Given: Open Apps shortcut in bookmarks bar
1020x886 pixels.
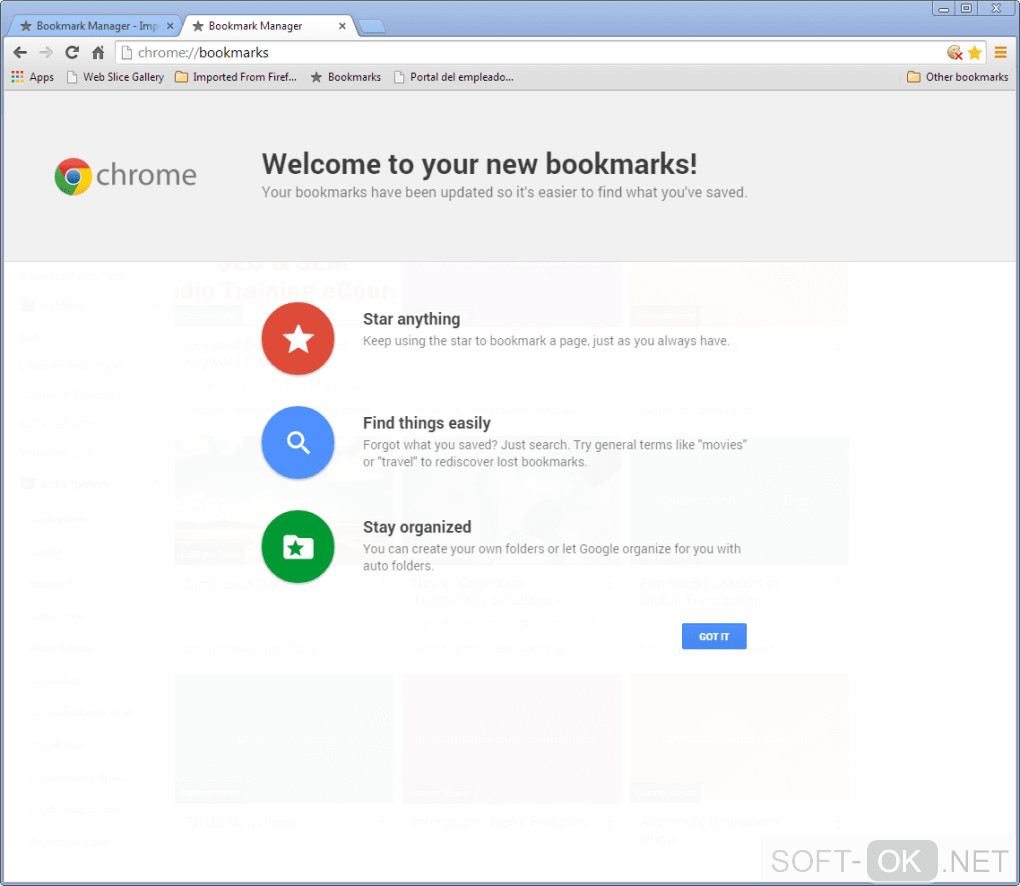Looking at the screenshot, I should [x=33, y=77].
